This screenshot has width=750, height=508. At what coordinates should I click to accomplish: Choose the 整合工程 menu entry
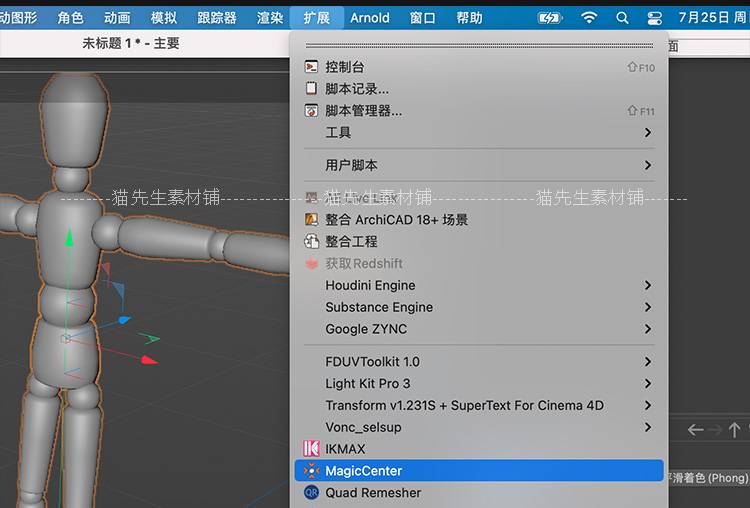point(479,242)
